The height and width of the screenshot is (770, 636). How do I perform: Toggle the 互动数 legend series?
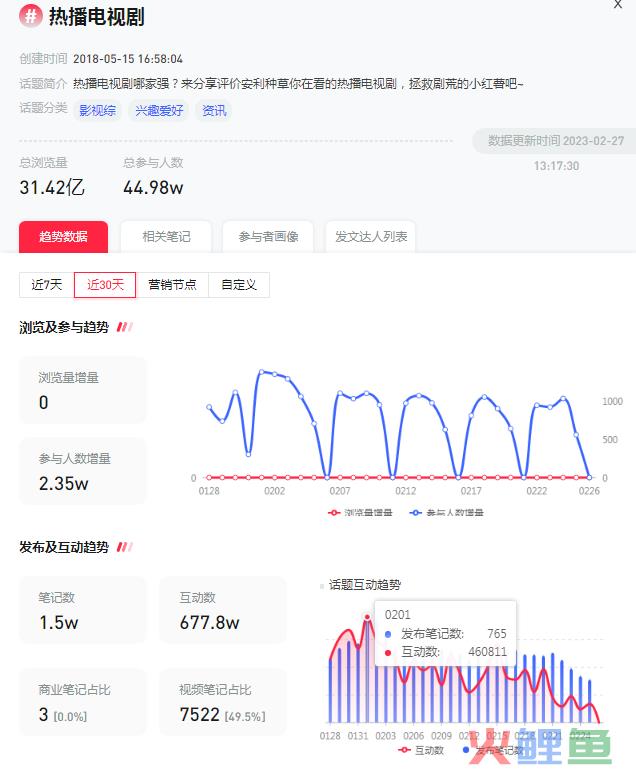(x=421, y=750)
